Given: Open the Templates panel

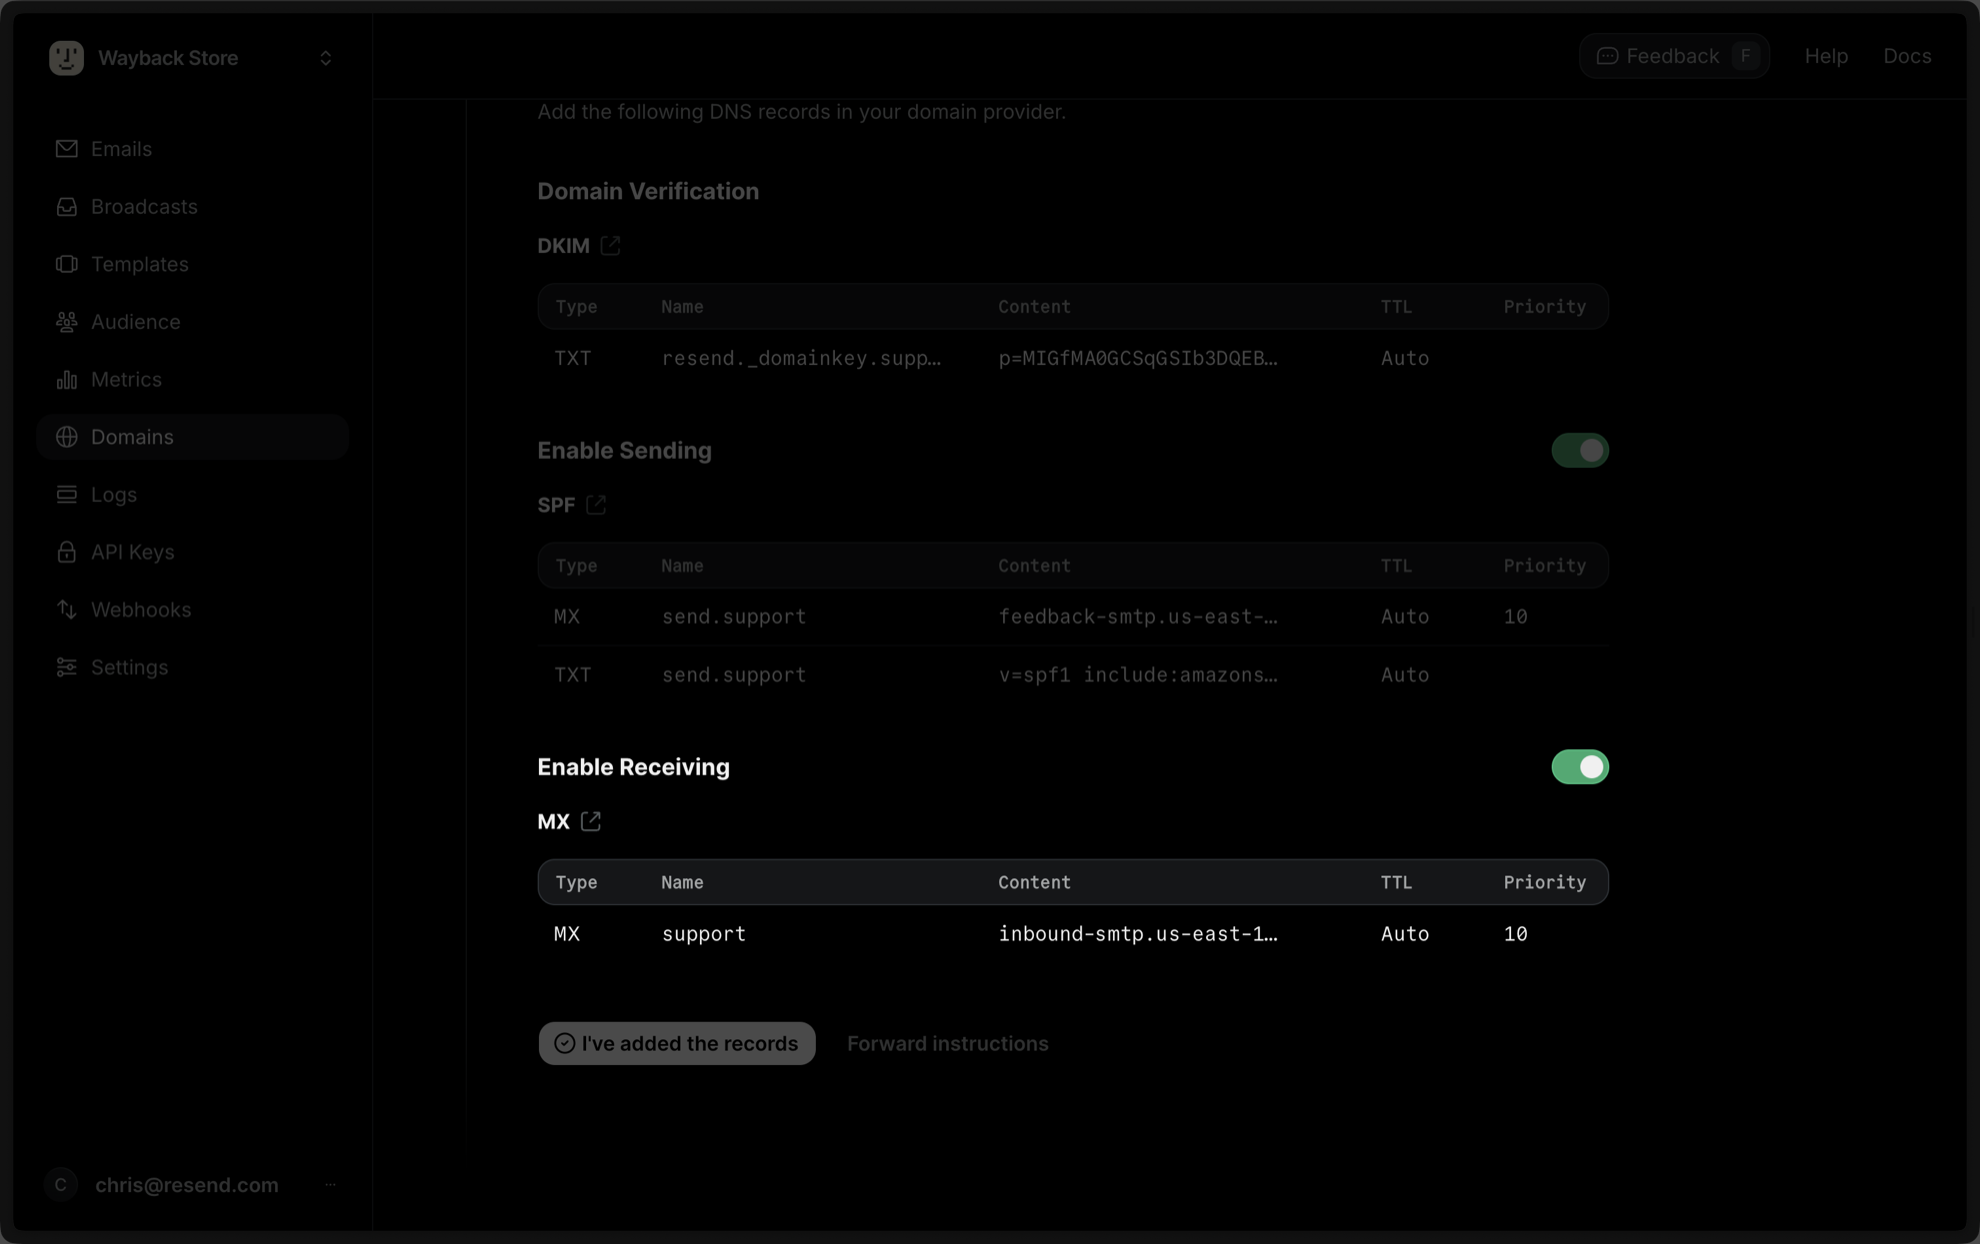Looking at the screenshot, I should 139,264.
